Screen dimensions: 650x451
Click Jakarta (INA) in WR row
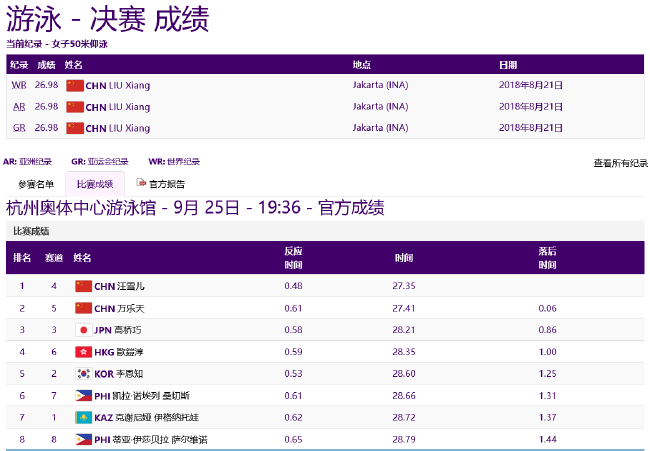[381, 85]
